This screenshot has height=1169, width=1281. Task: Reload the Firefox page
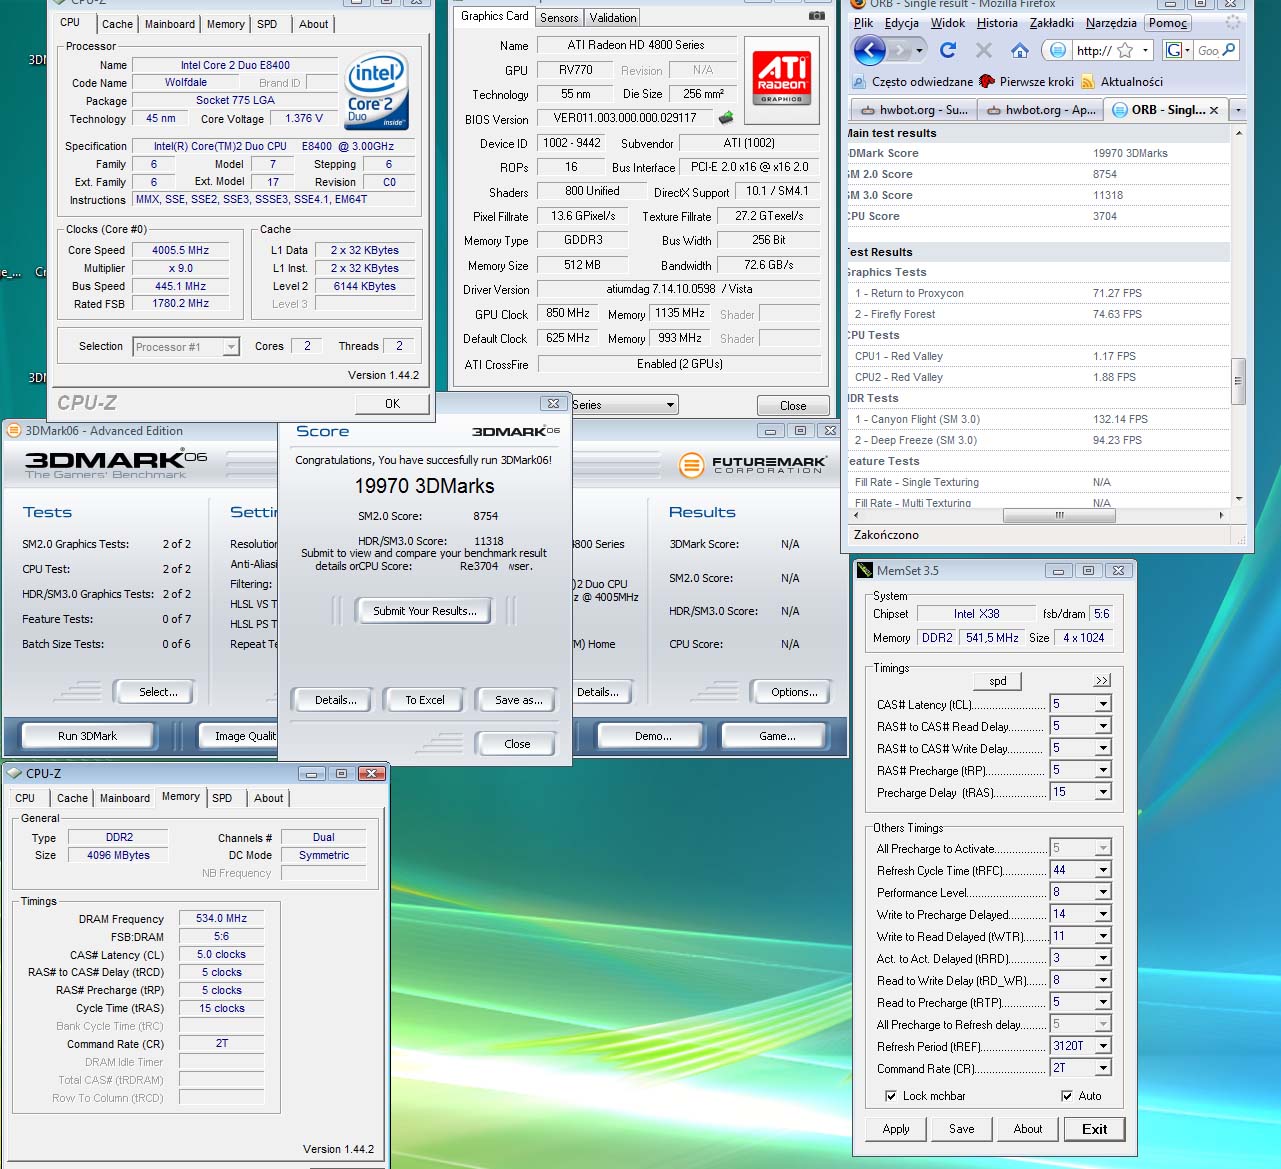pyautogui.click(x=948, y=50)
